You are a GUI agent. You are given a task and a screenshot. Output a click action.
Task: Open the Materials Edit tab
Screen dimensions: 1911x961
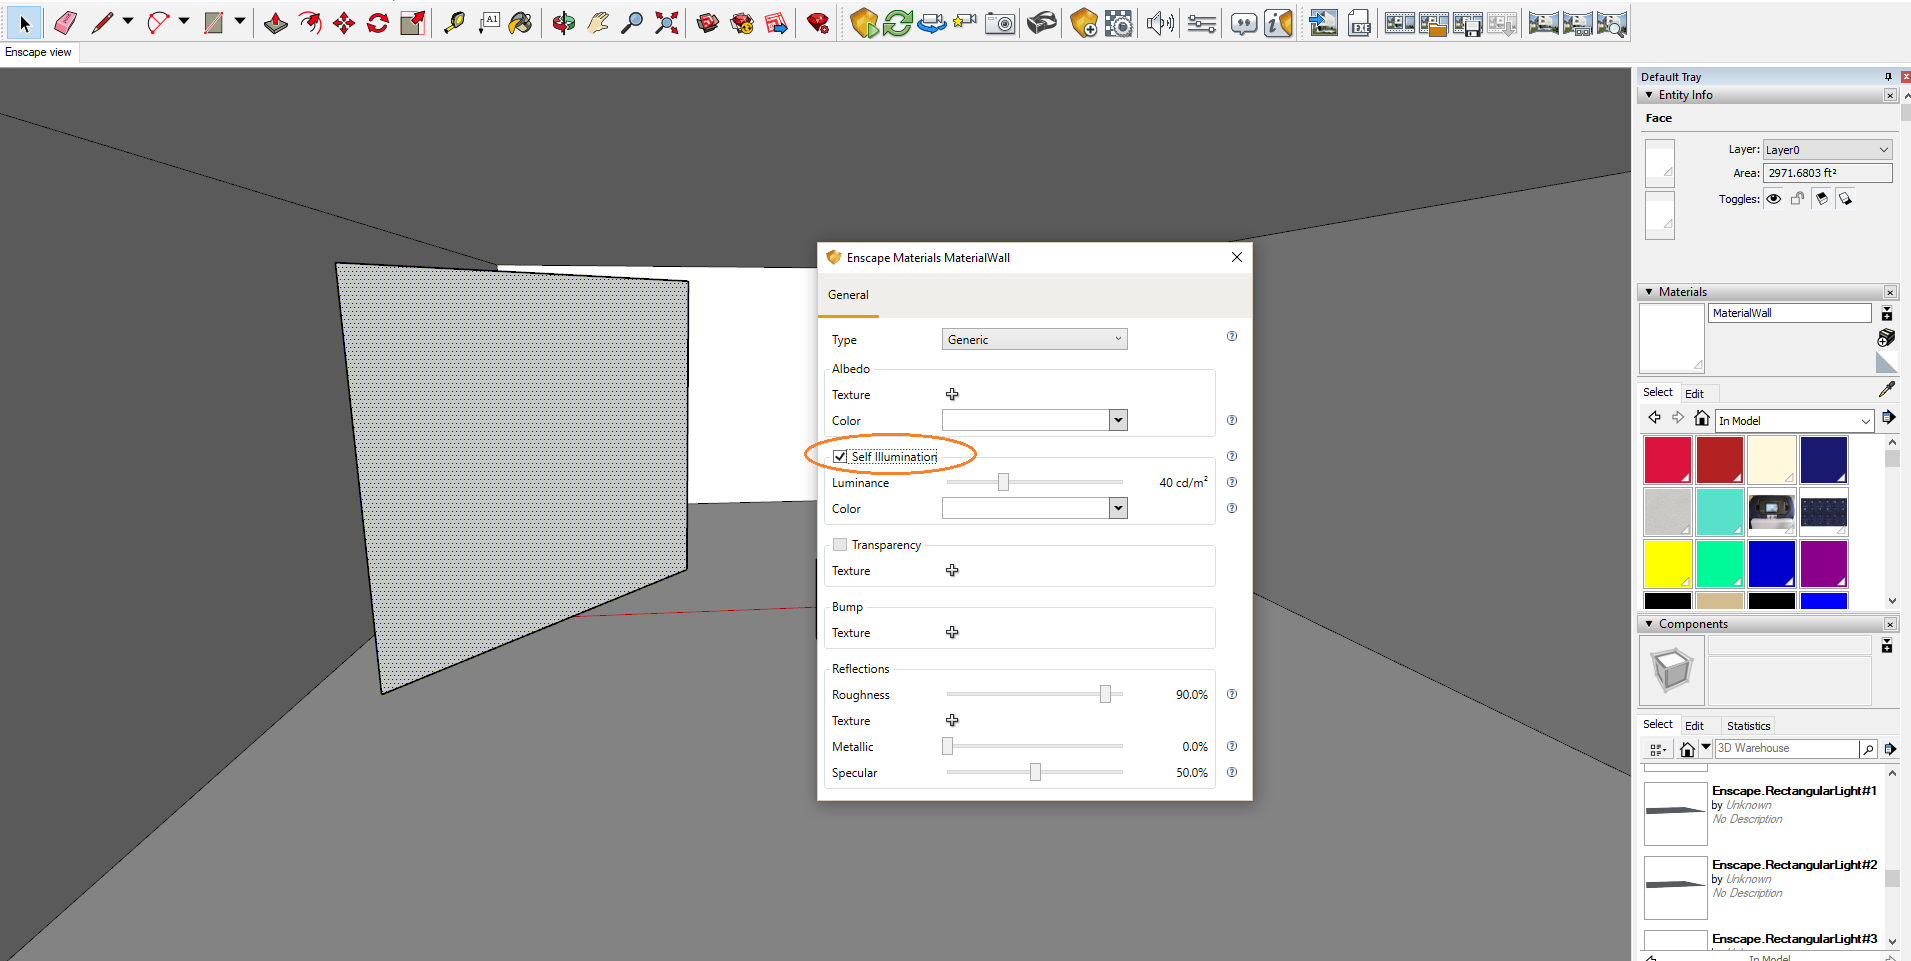point(1694,394)
